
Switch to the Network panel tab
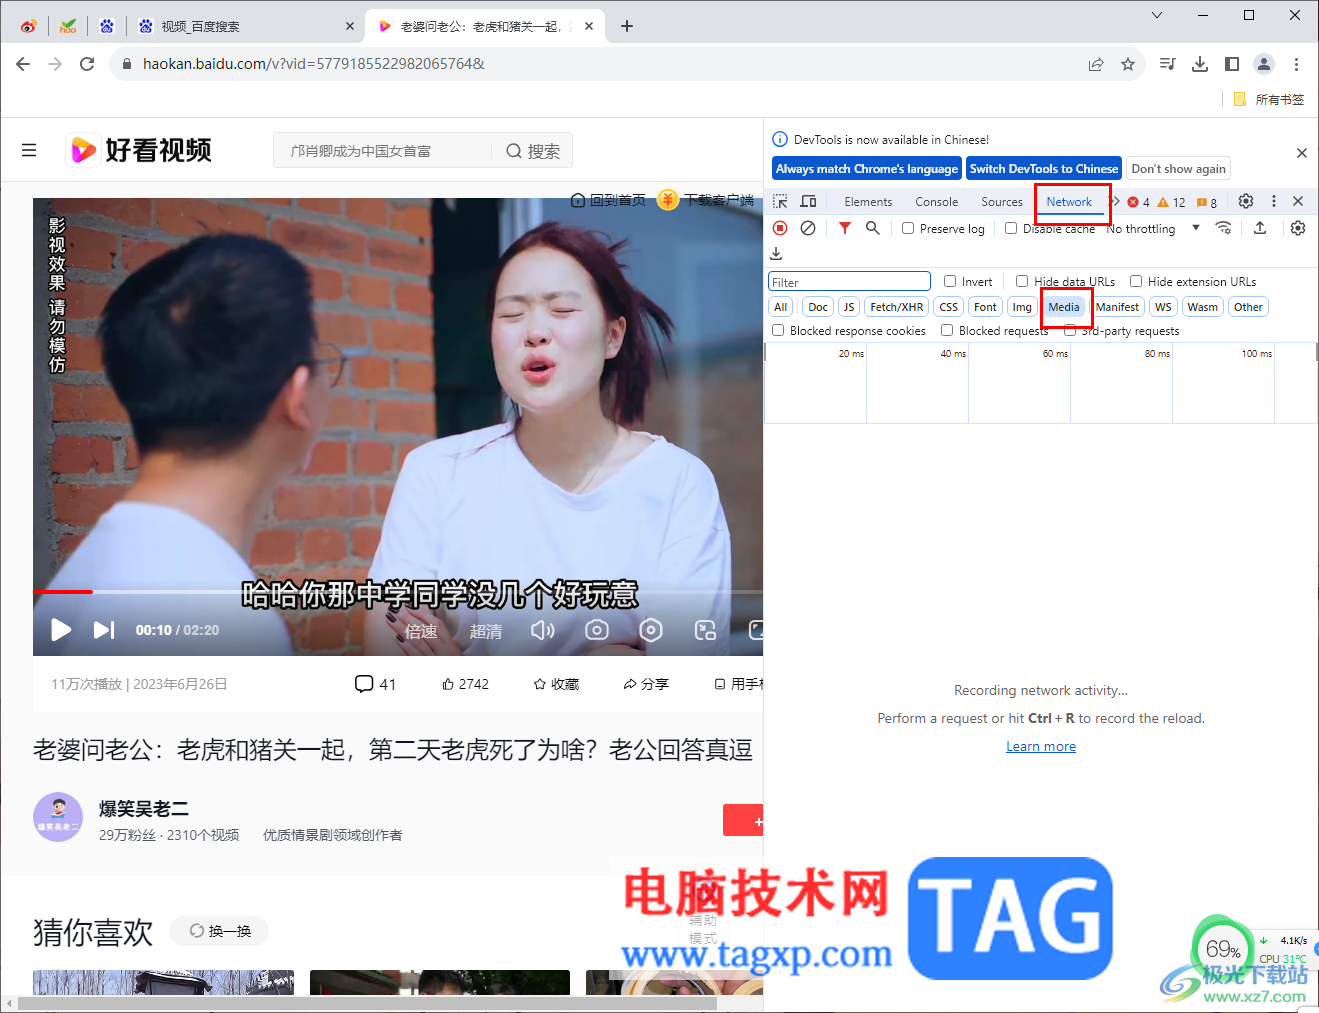click(x=1069, y=202)
